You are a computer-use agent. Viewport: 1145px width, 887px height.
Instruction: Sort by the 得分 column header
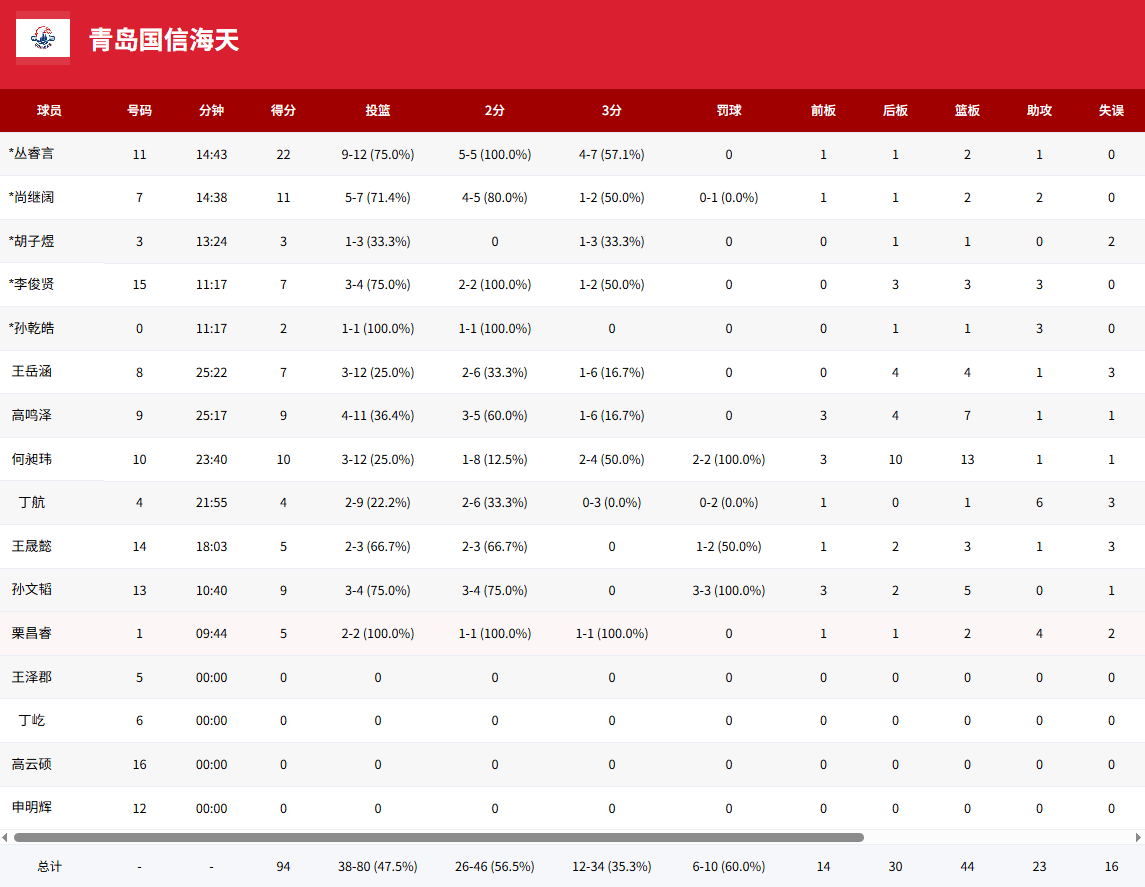pyautogui.click(x=283, y=111)
